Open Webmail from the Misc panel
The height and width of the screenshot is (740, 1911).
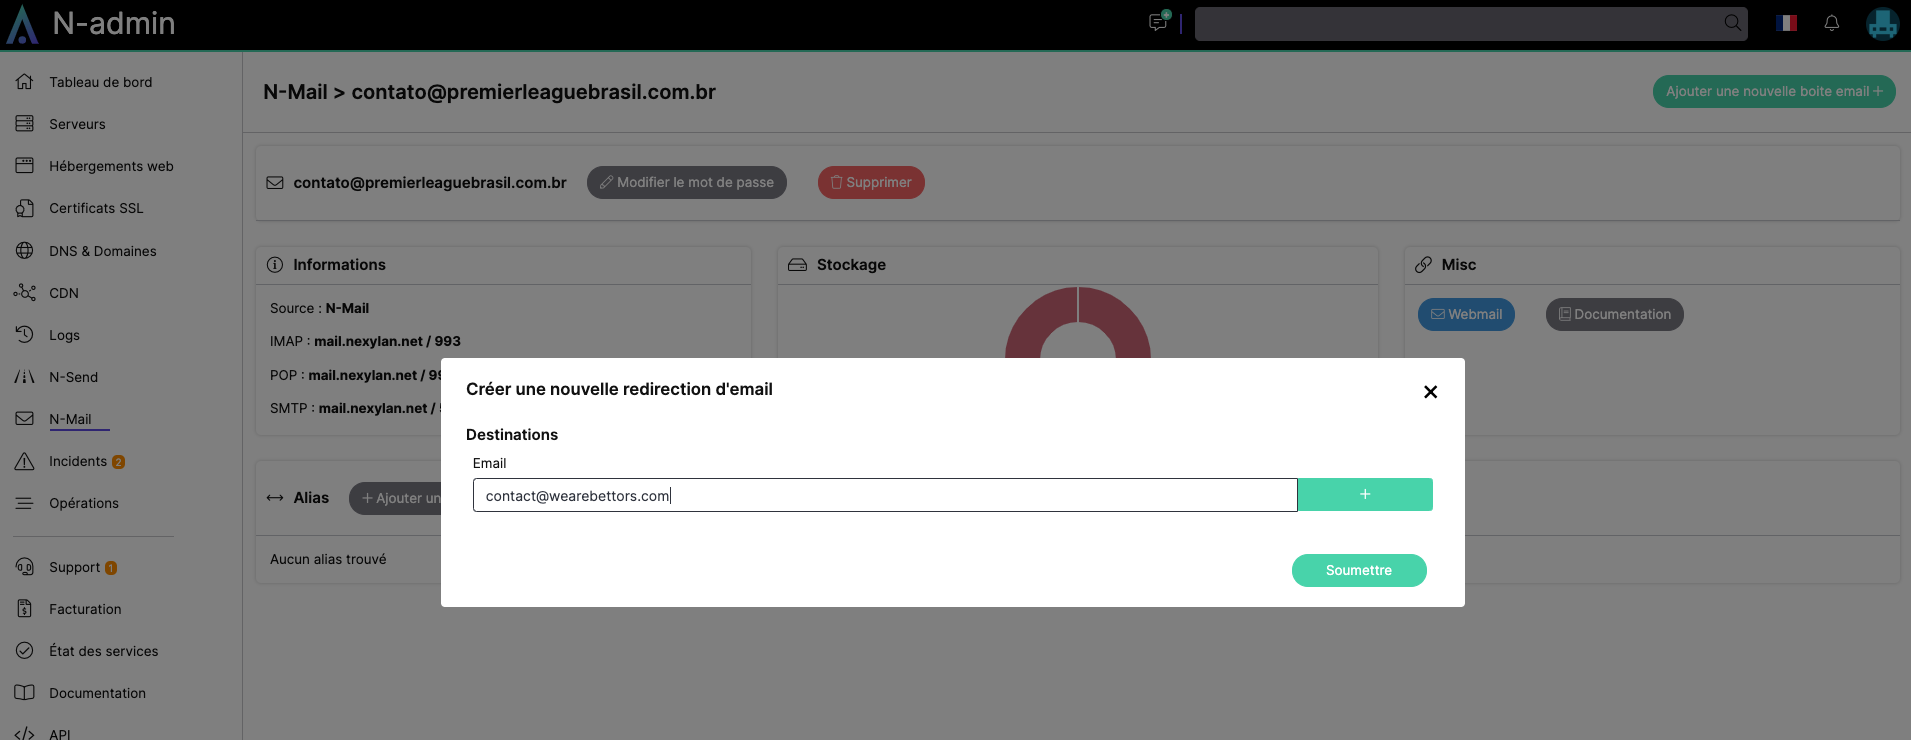(x=1465, y=314)
